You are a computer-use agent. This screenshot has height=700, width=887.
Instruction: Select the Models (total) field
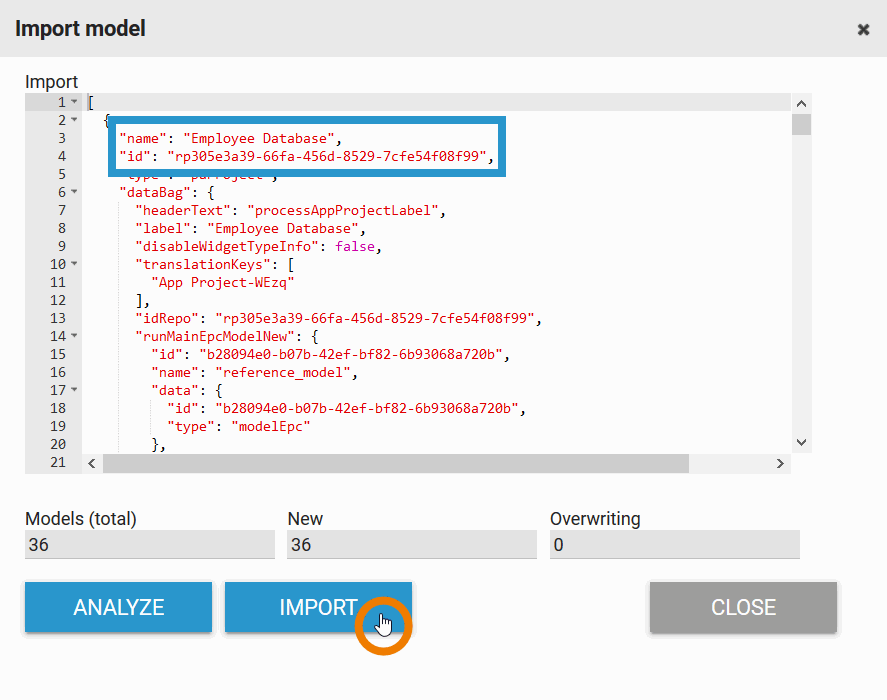(149, 545)
